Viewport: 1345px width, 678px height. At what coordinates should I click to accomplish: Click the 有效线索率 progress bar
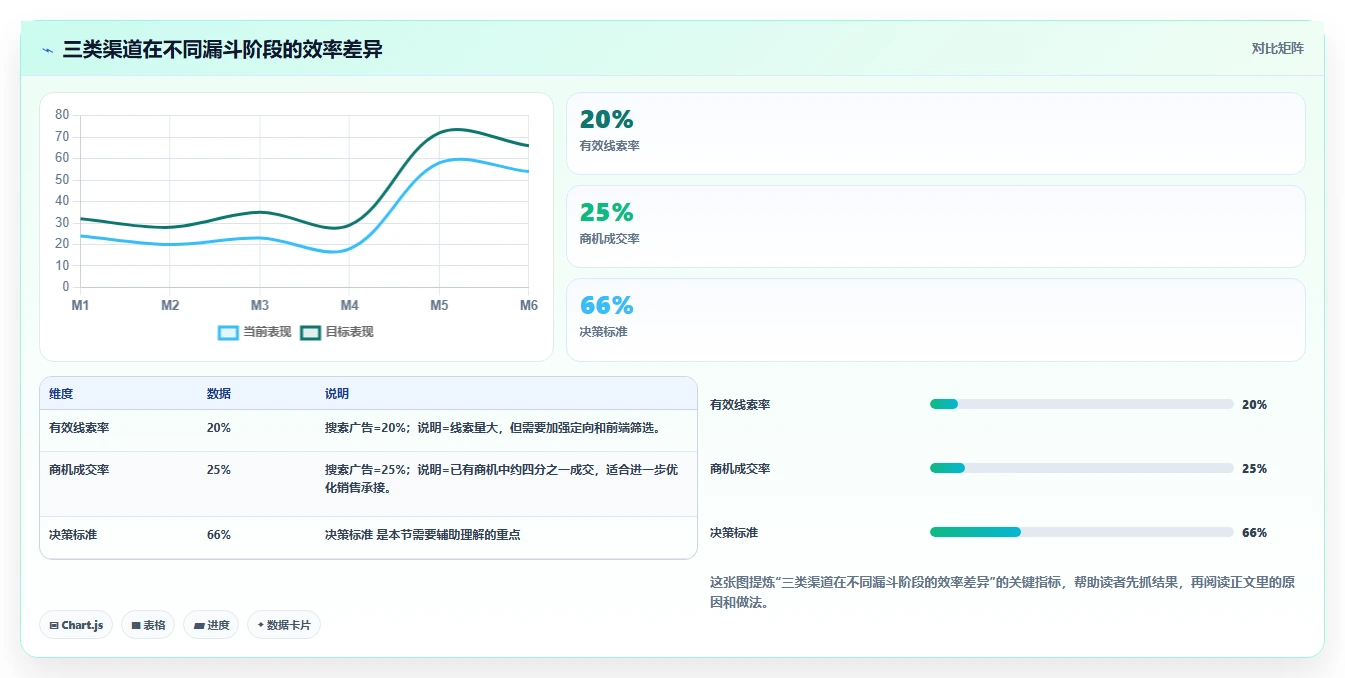[x=1081, y=404]
